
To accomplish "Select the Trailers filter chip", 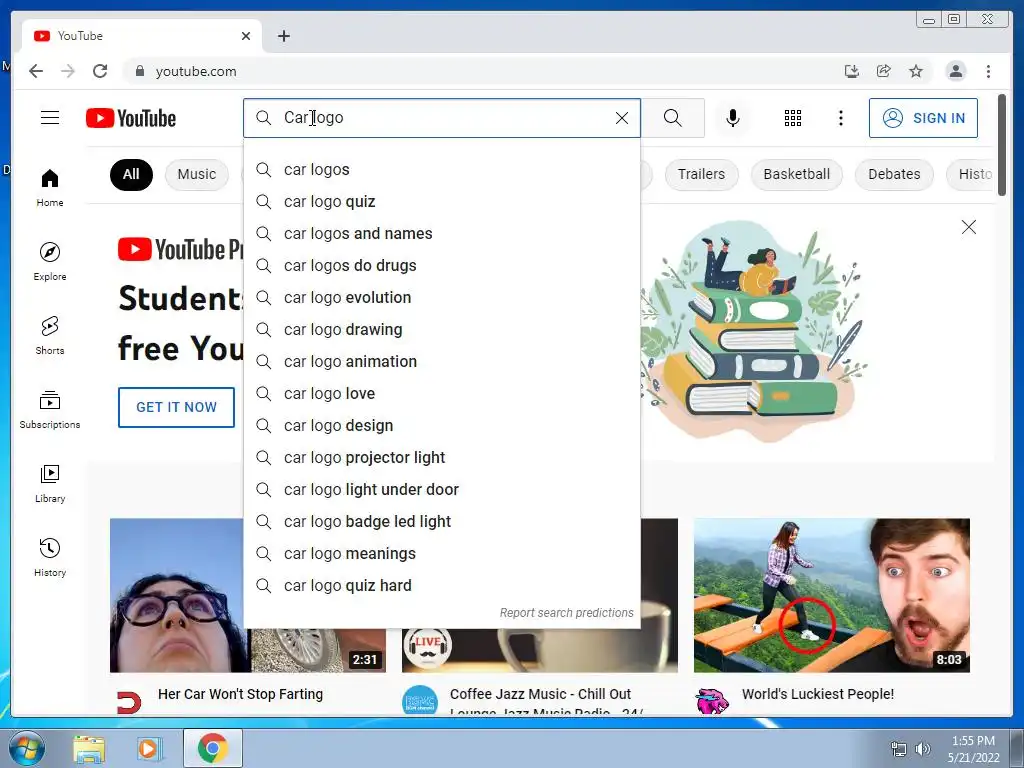I will tap(701, 174).
